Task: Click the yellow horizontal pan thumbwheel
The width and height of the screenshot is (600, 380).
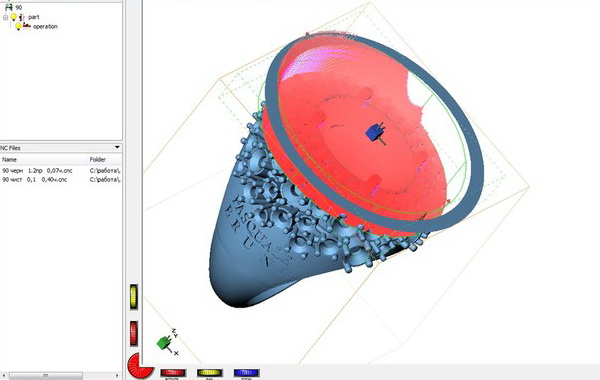Action: pyautogui.click(x=210, y=373)
